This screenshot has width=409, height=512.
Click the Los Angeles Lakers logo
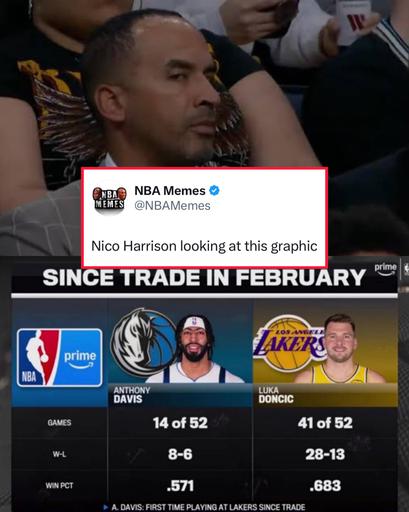click(288, 344)
